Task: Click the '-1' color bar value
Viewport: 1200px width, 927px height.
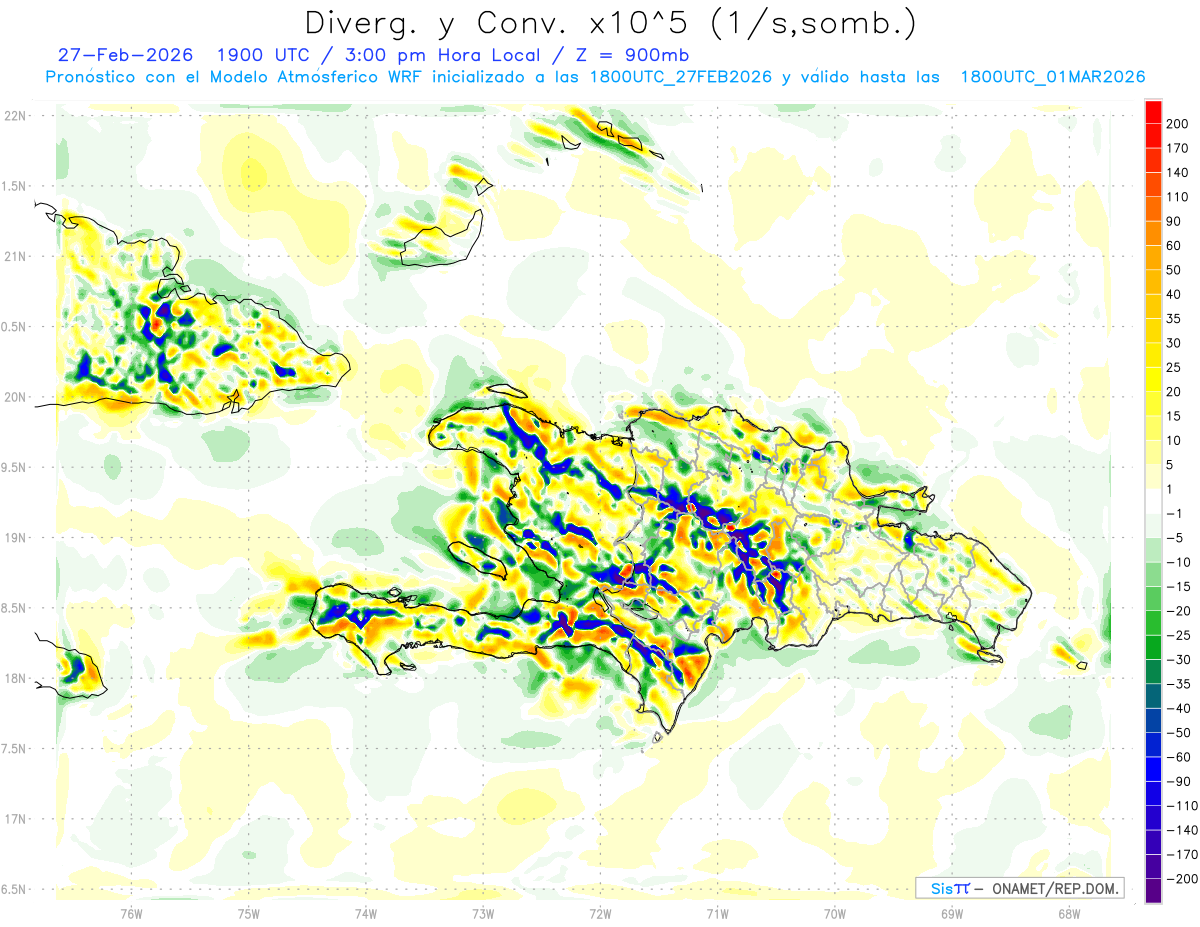Action: [1174, 514]
